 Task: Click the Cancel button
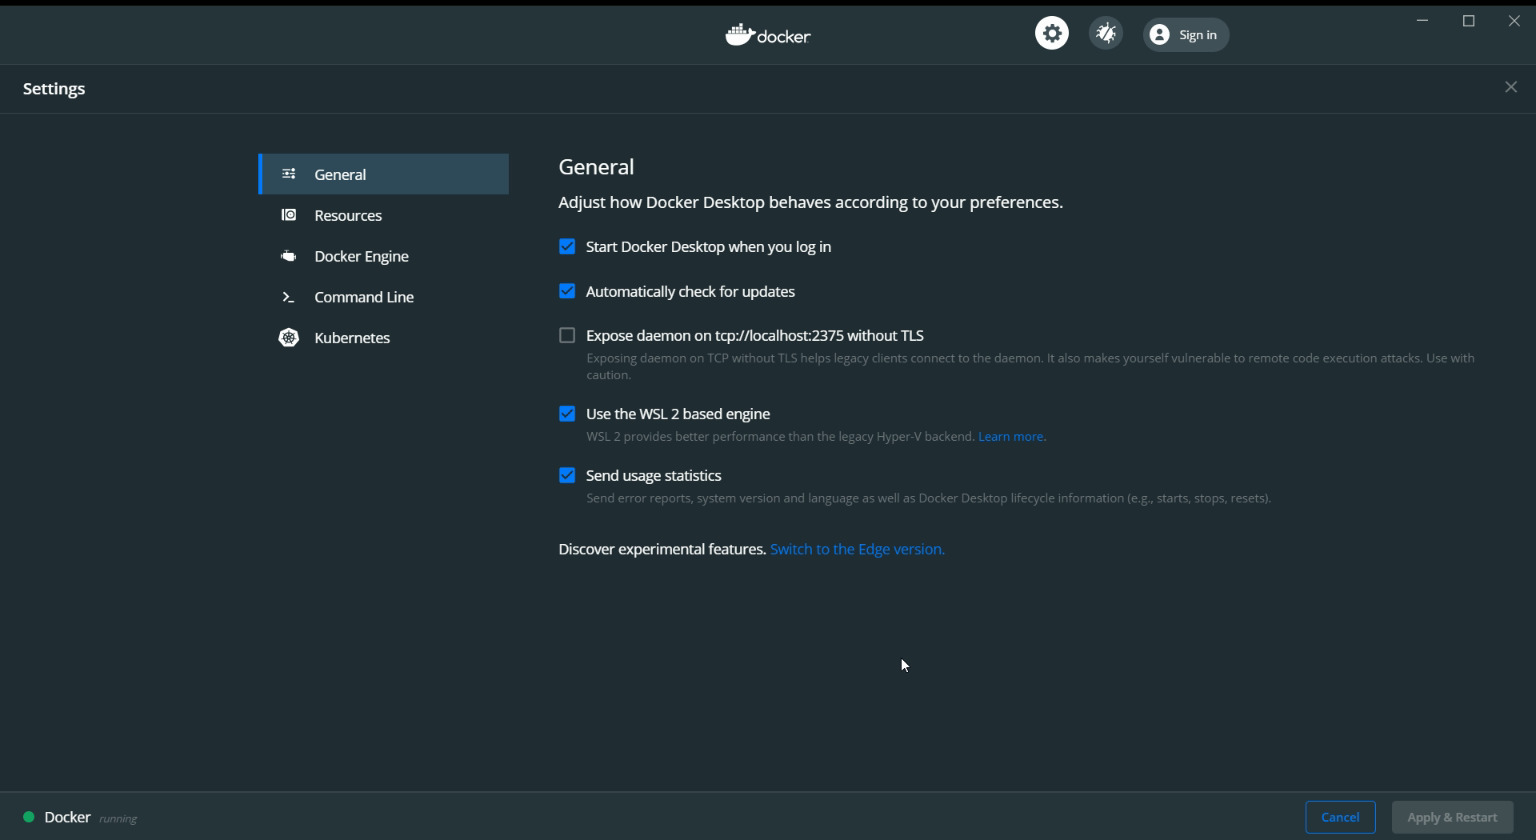point(1340,817)
